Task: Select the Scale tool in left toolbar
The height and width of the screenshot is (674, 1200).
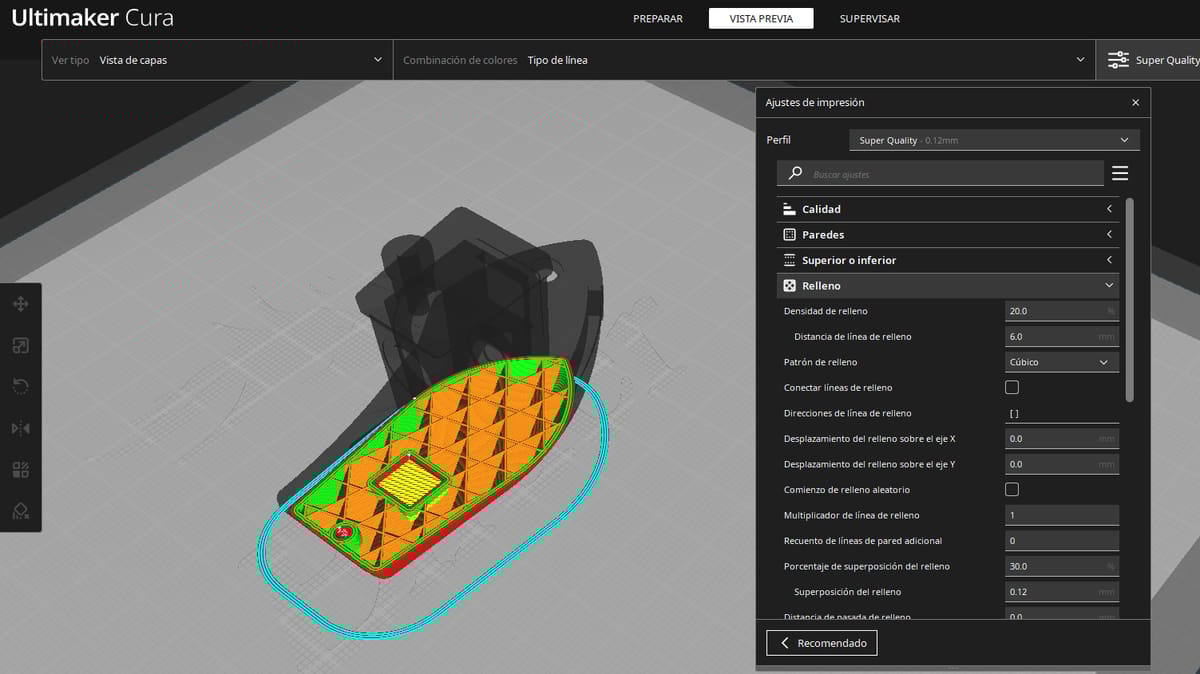Action: [20, 346]
